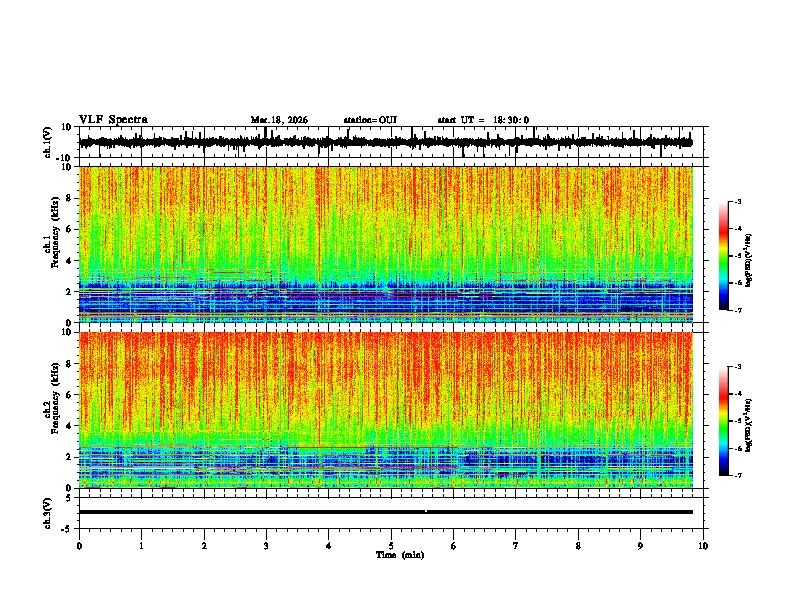Screen dimensions: 792x612
Task: Click the start UT value "18:30:0"
Action: tap(511, 120)
